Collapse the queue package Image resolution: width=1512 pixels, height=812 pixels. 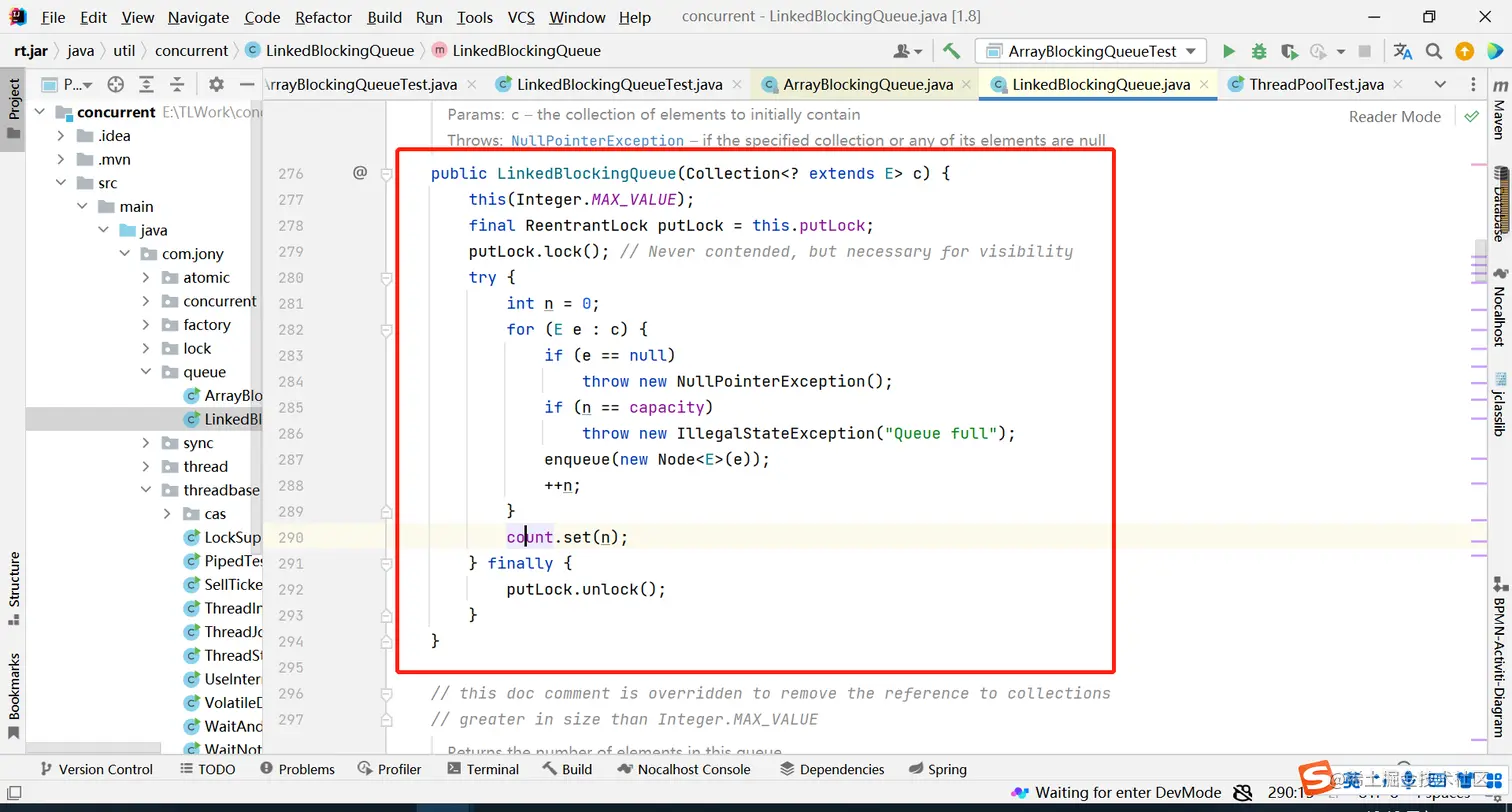coord(146,372)
